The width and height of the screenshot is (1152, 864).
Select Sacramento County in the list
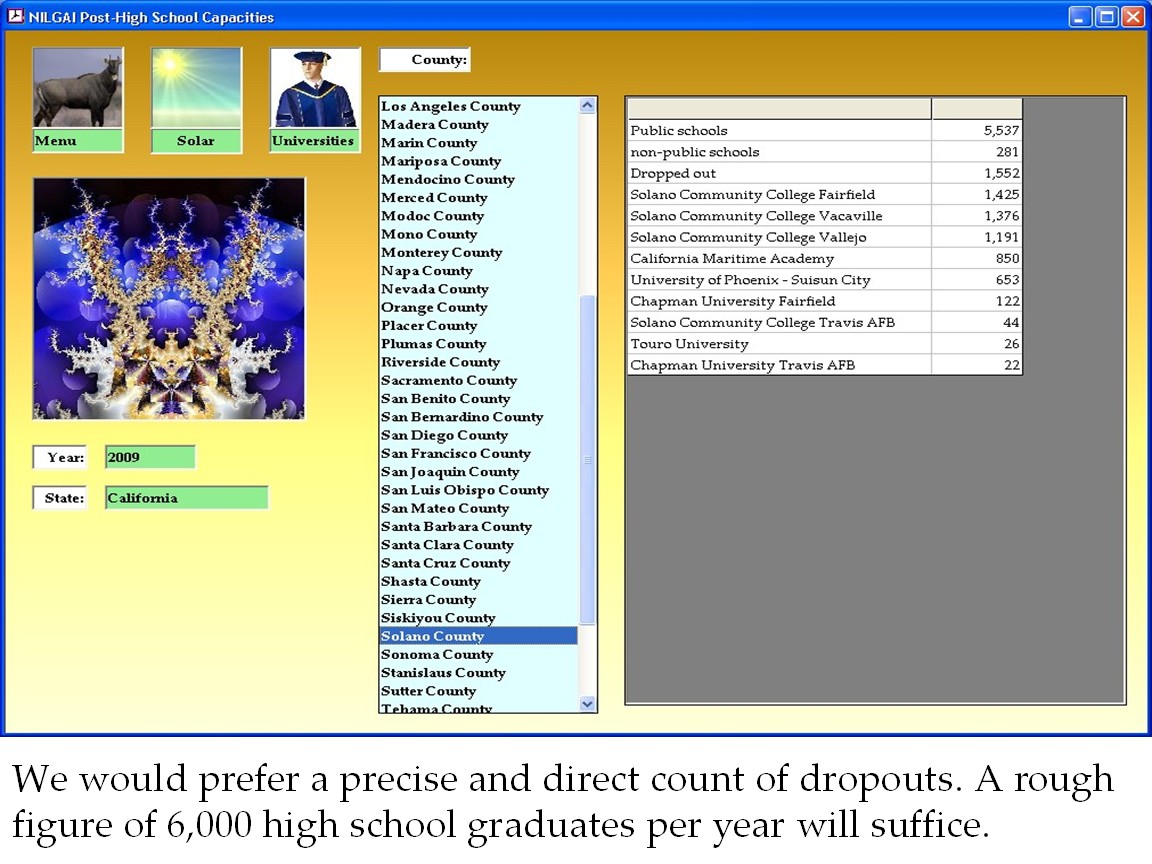pyautogui.click(x=449, y=381)
